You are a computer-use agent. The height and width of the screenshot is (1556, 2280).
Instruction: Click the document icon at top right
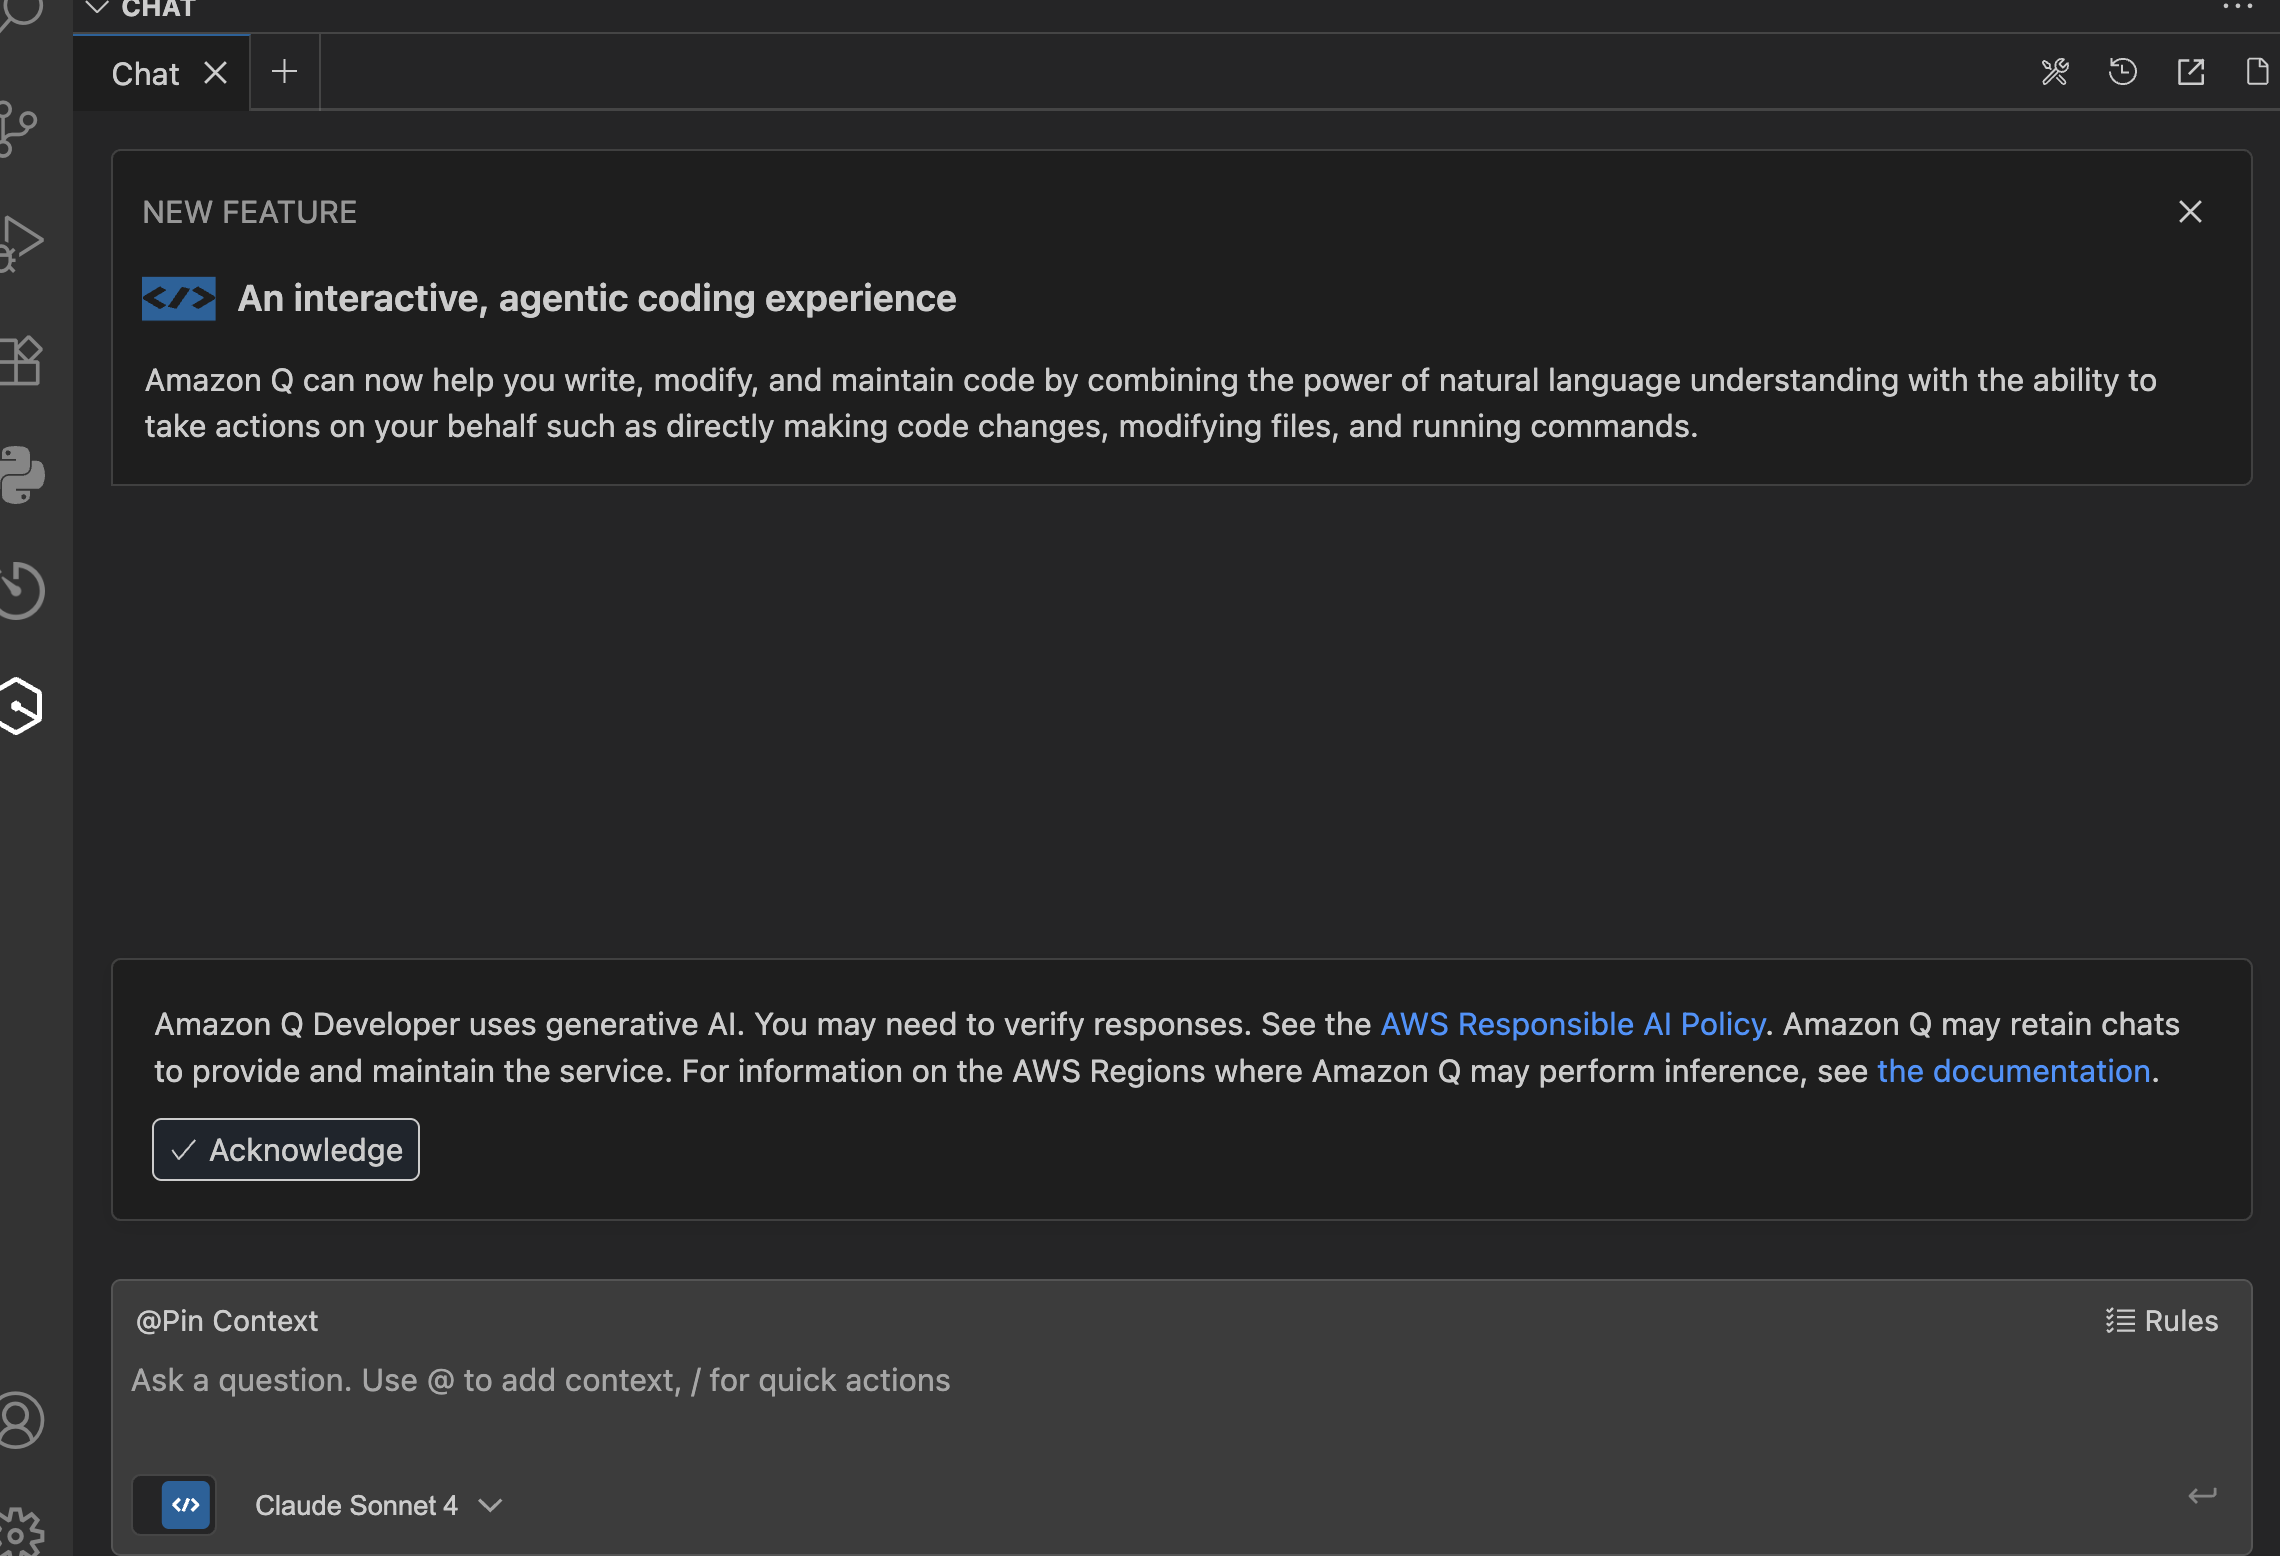click(2257, 72)
